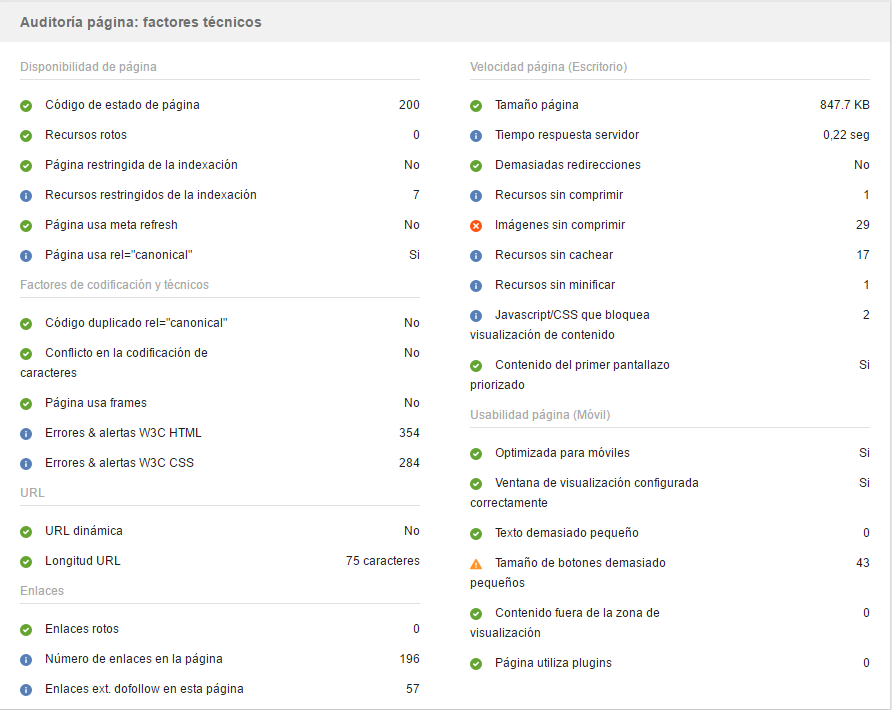The width and height of the screenshot is (892, 710).
Task: Open the Recursos restringidos de la indexación item
Action: point(151,195)
